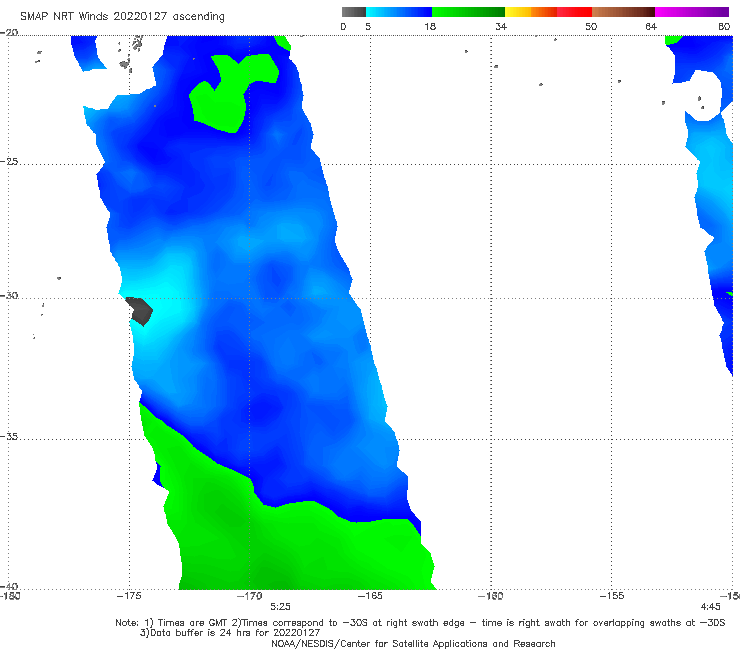This screenshot has width=740, height=650.
Task: Click the longitude label '-175'
Action: pos(129,596)
